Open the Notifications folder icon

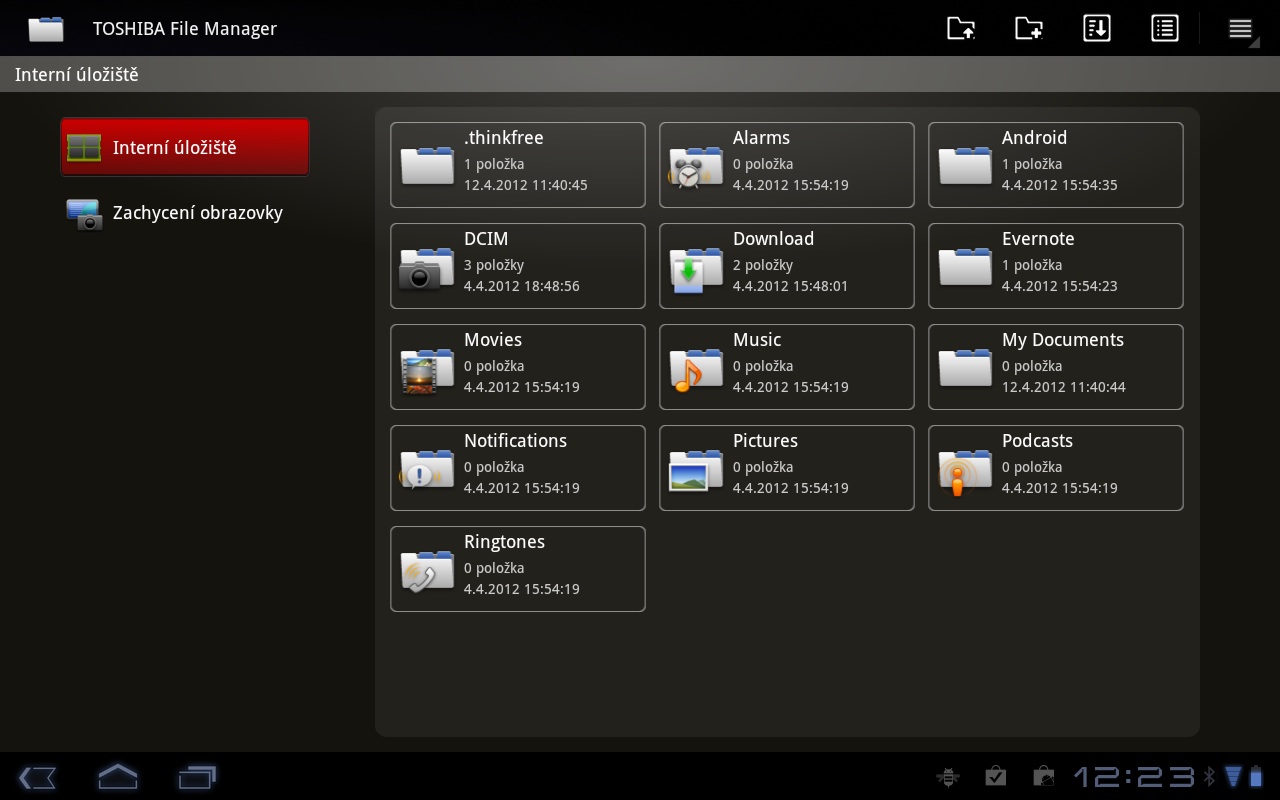[x=426, y=469]
